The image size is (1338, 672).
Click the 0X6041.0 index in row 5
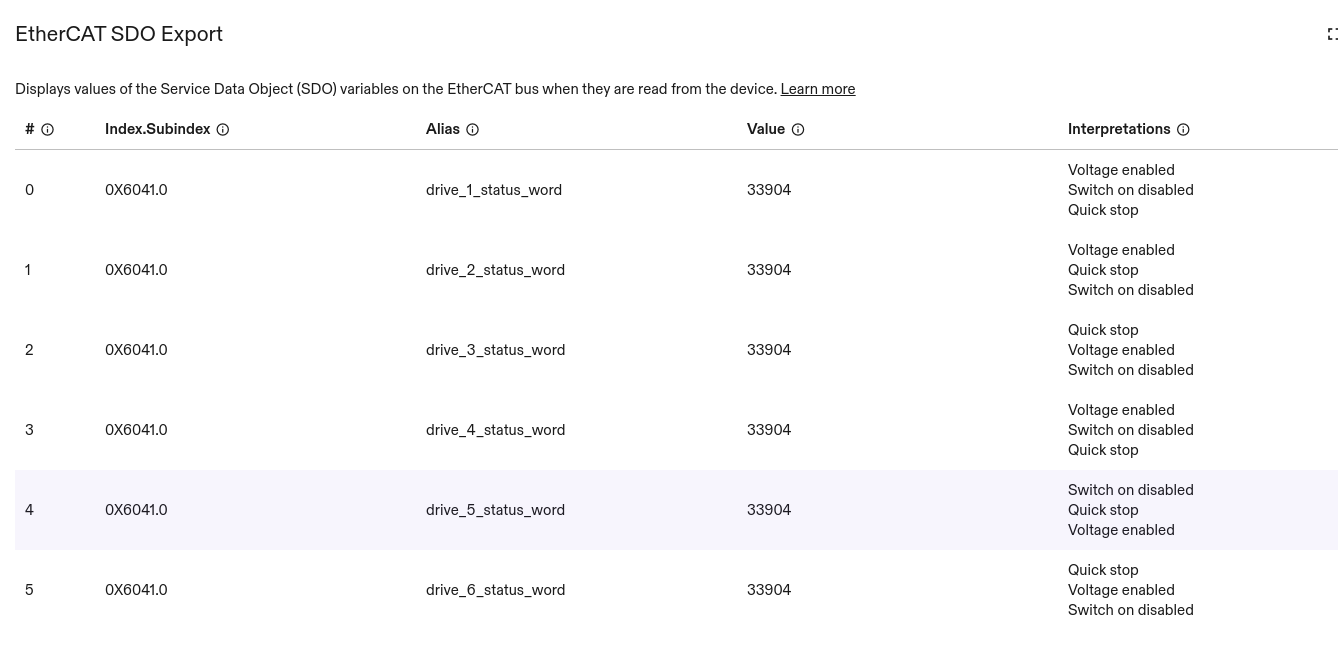click(x=136, y=590)
